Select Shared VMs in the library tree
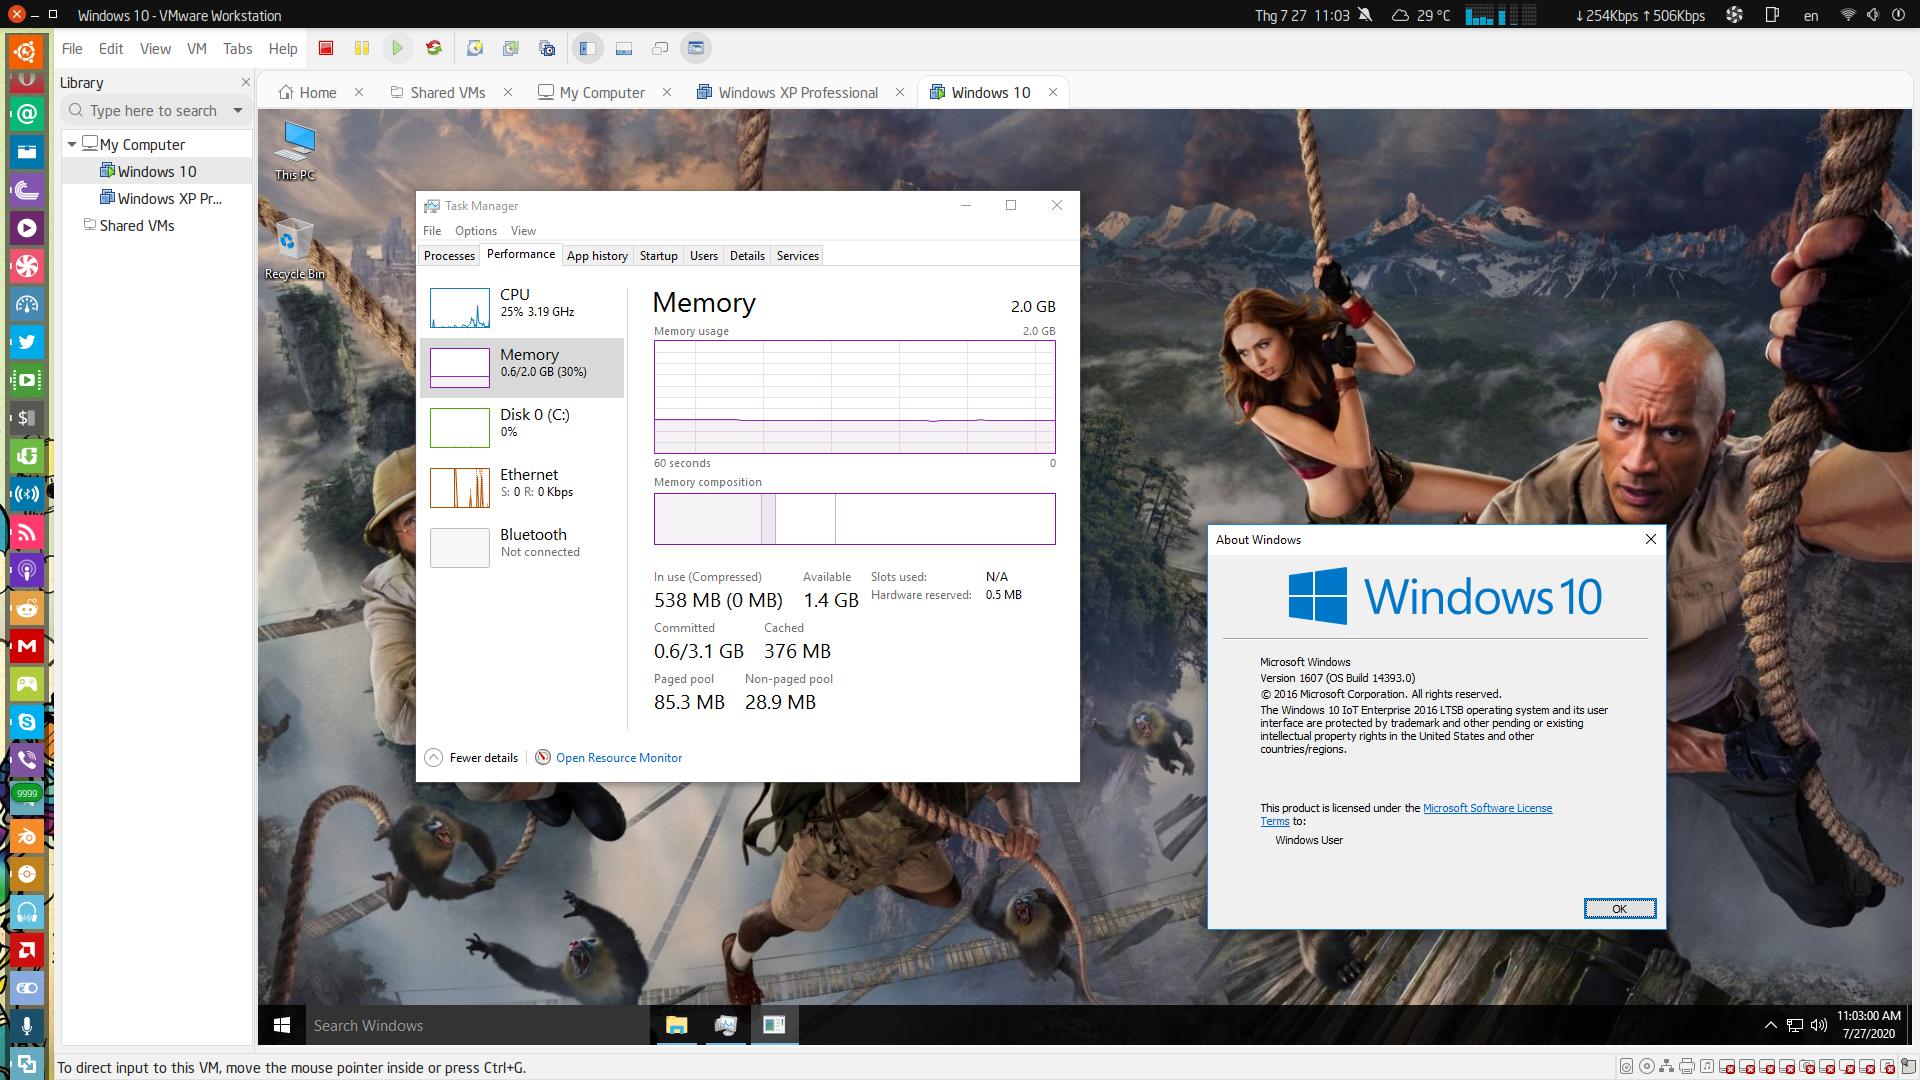Image resolution: width=1920 pixels, height=1080 pixels. [x=128, y=225]
